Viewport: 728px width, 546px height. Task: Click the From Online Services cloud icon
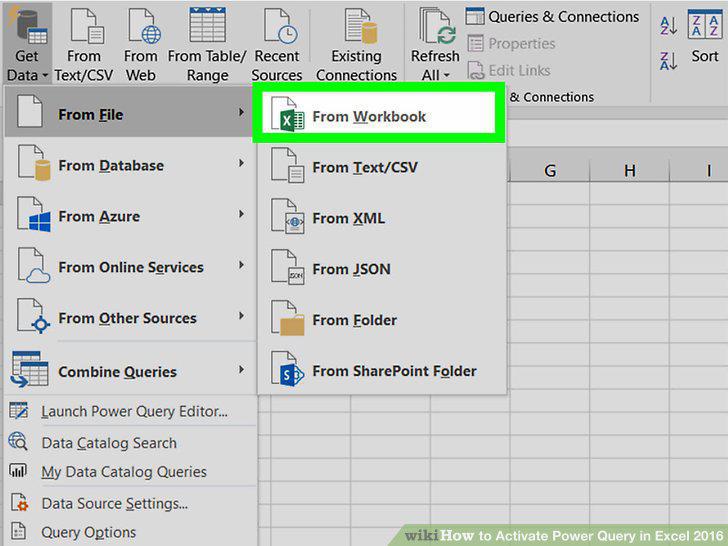coord(34,265)
